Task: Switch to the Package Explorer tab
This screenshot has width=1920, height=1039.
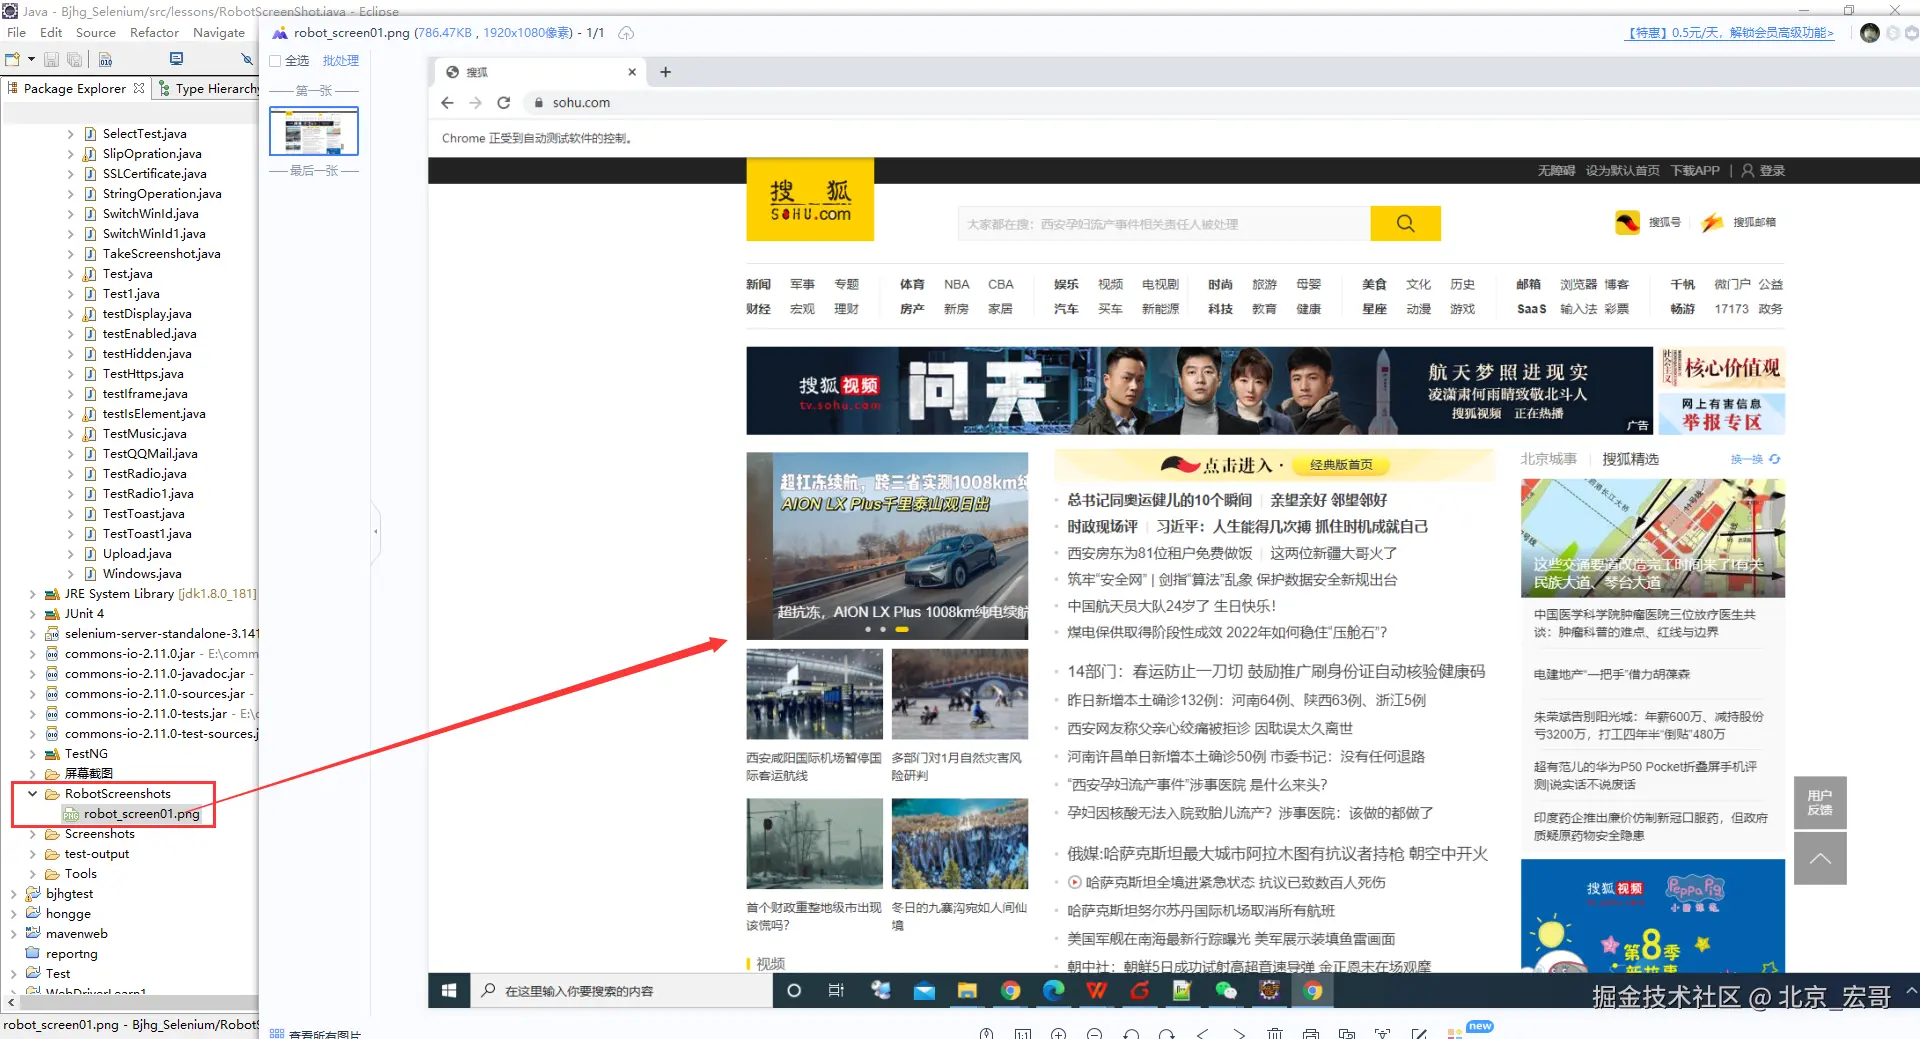Action: tap(75, 88)
